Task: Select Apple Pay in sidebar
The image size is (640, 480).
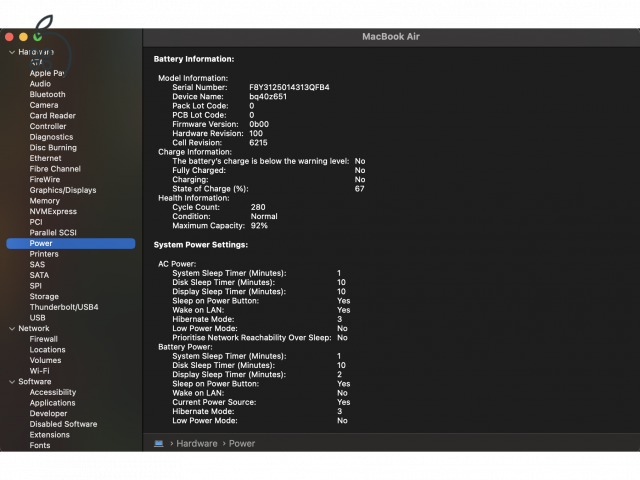Action: (47, 73)
